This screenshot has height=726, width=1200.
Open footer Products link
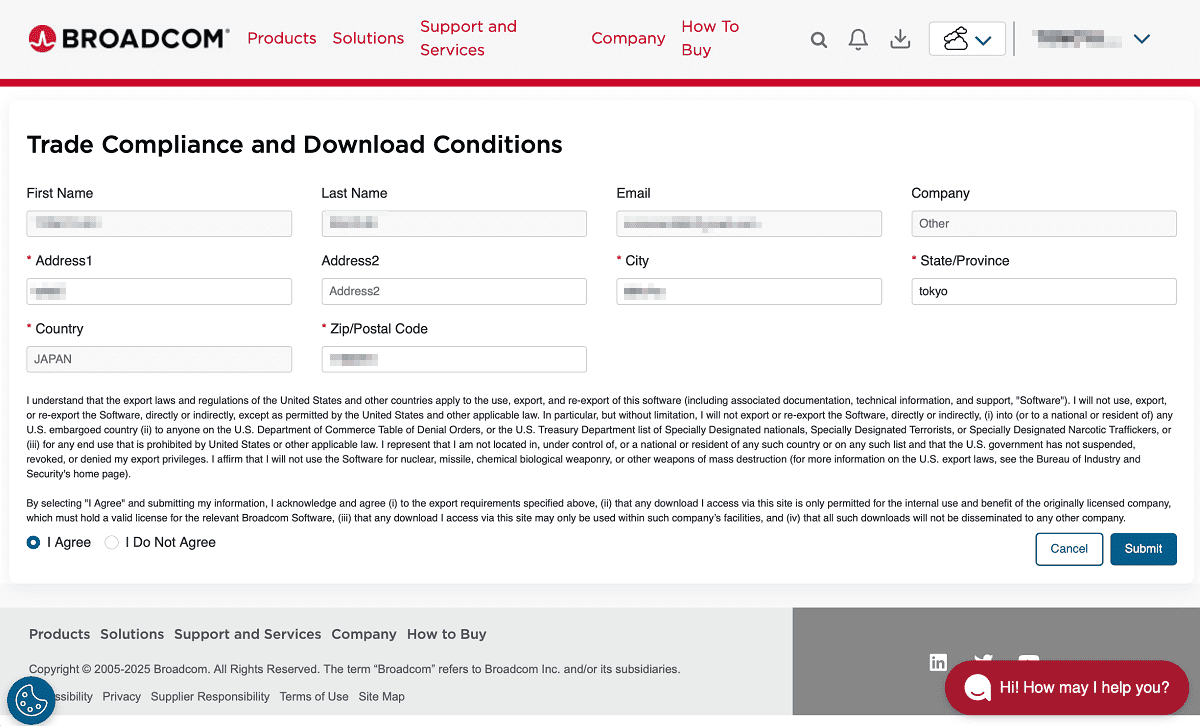click(59, 634)
